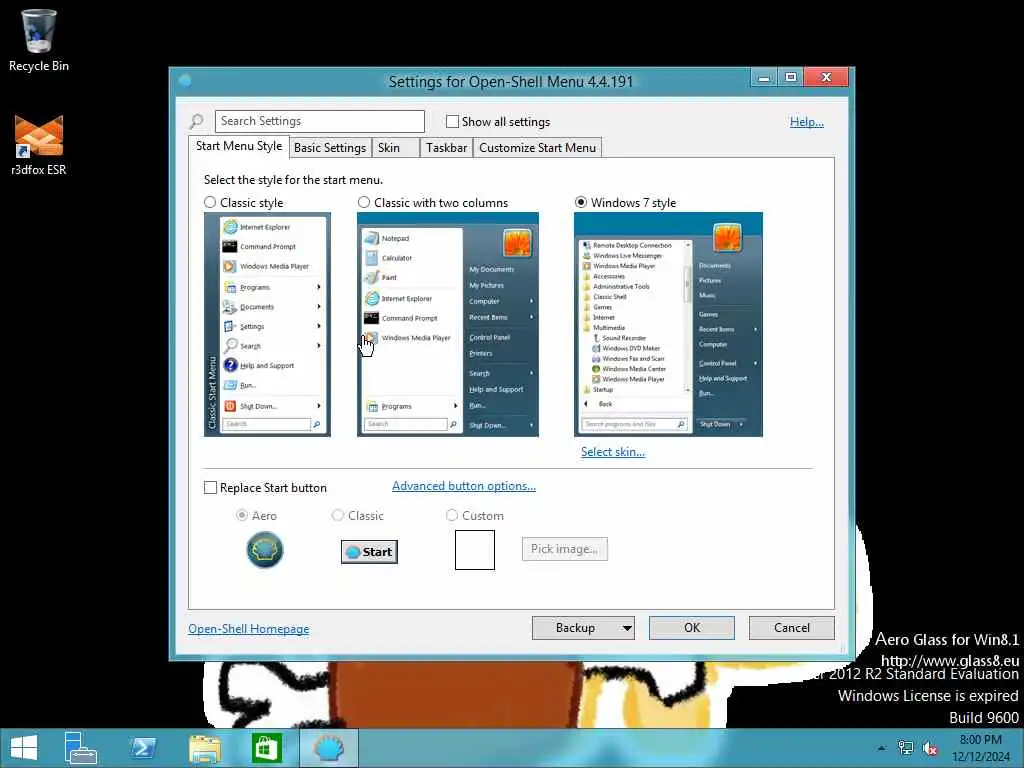Click the Classic Start button image
Screen dimensions: 1024x768
pos(369,552)
